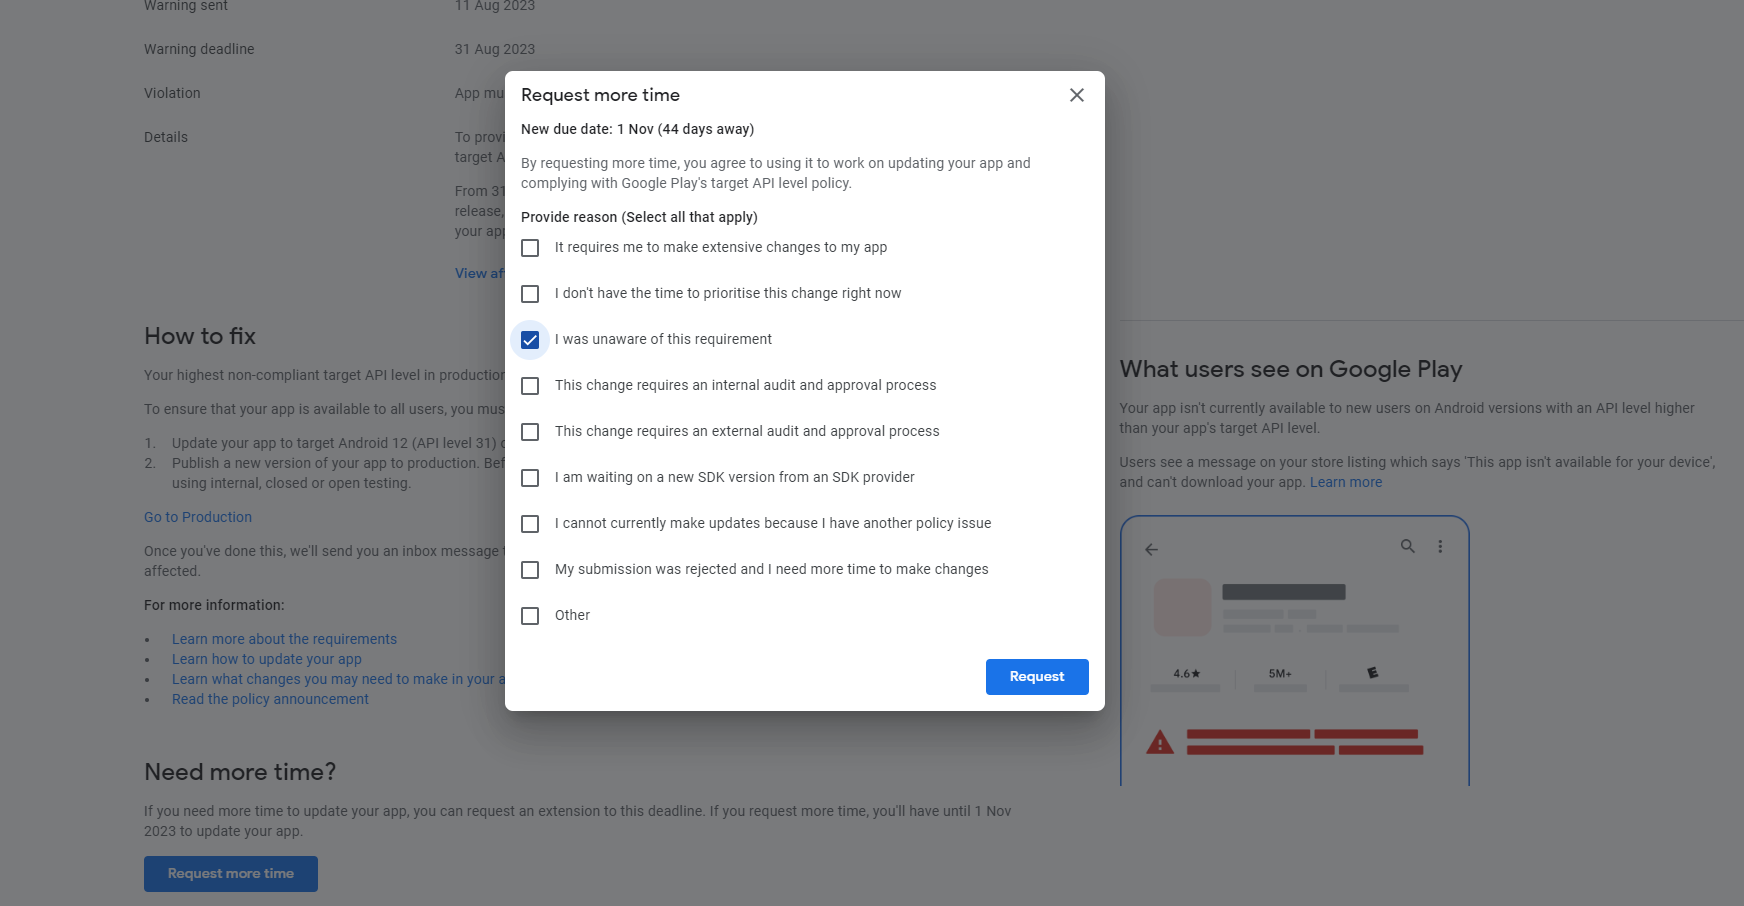This screenshot has height=906, width=1744.
Task: Click the Request more time button
Action: [230, 873]
